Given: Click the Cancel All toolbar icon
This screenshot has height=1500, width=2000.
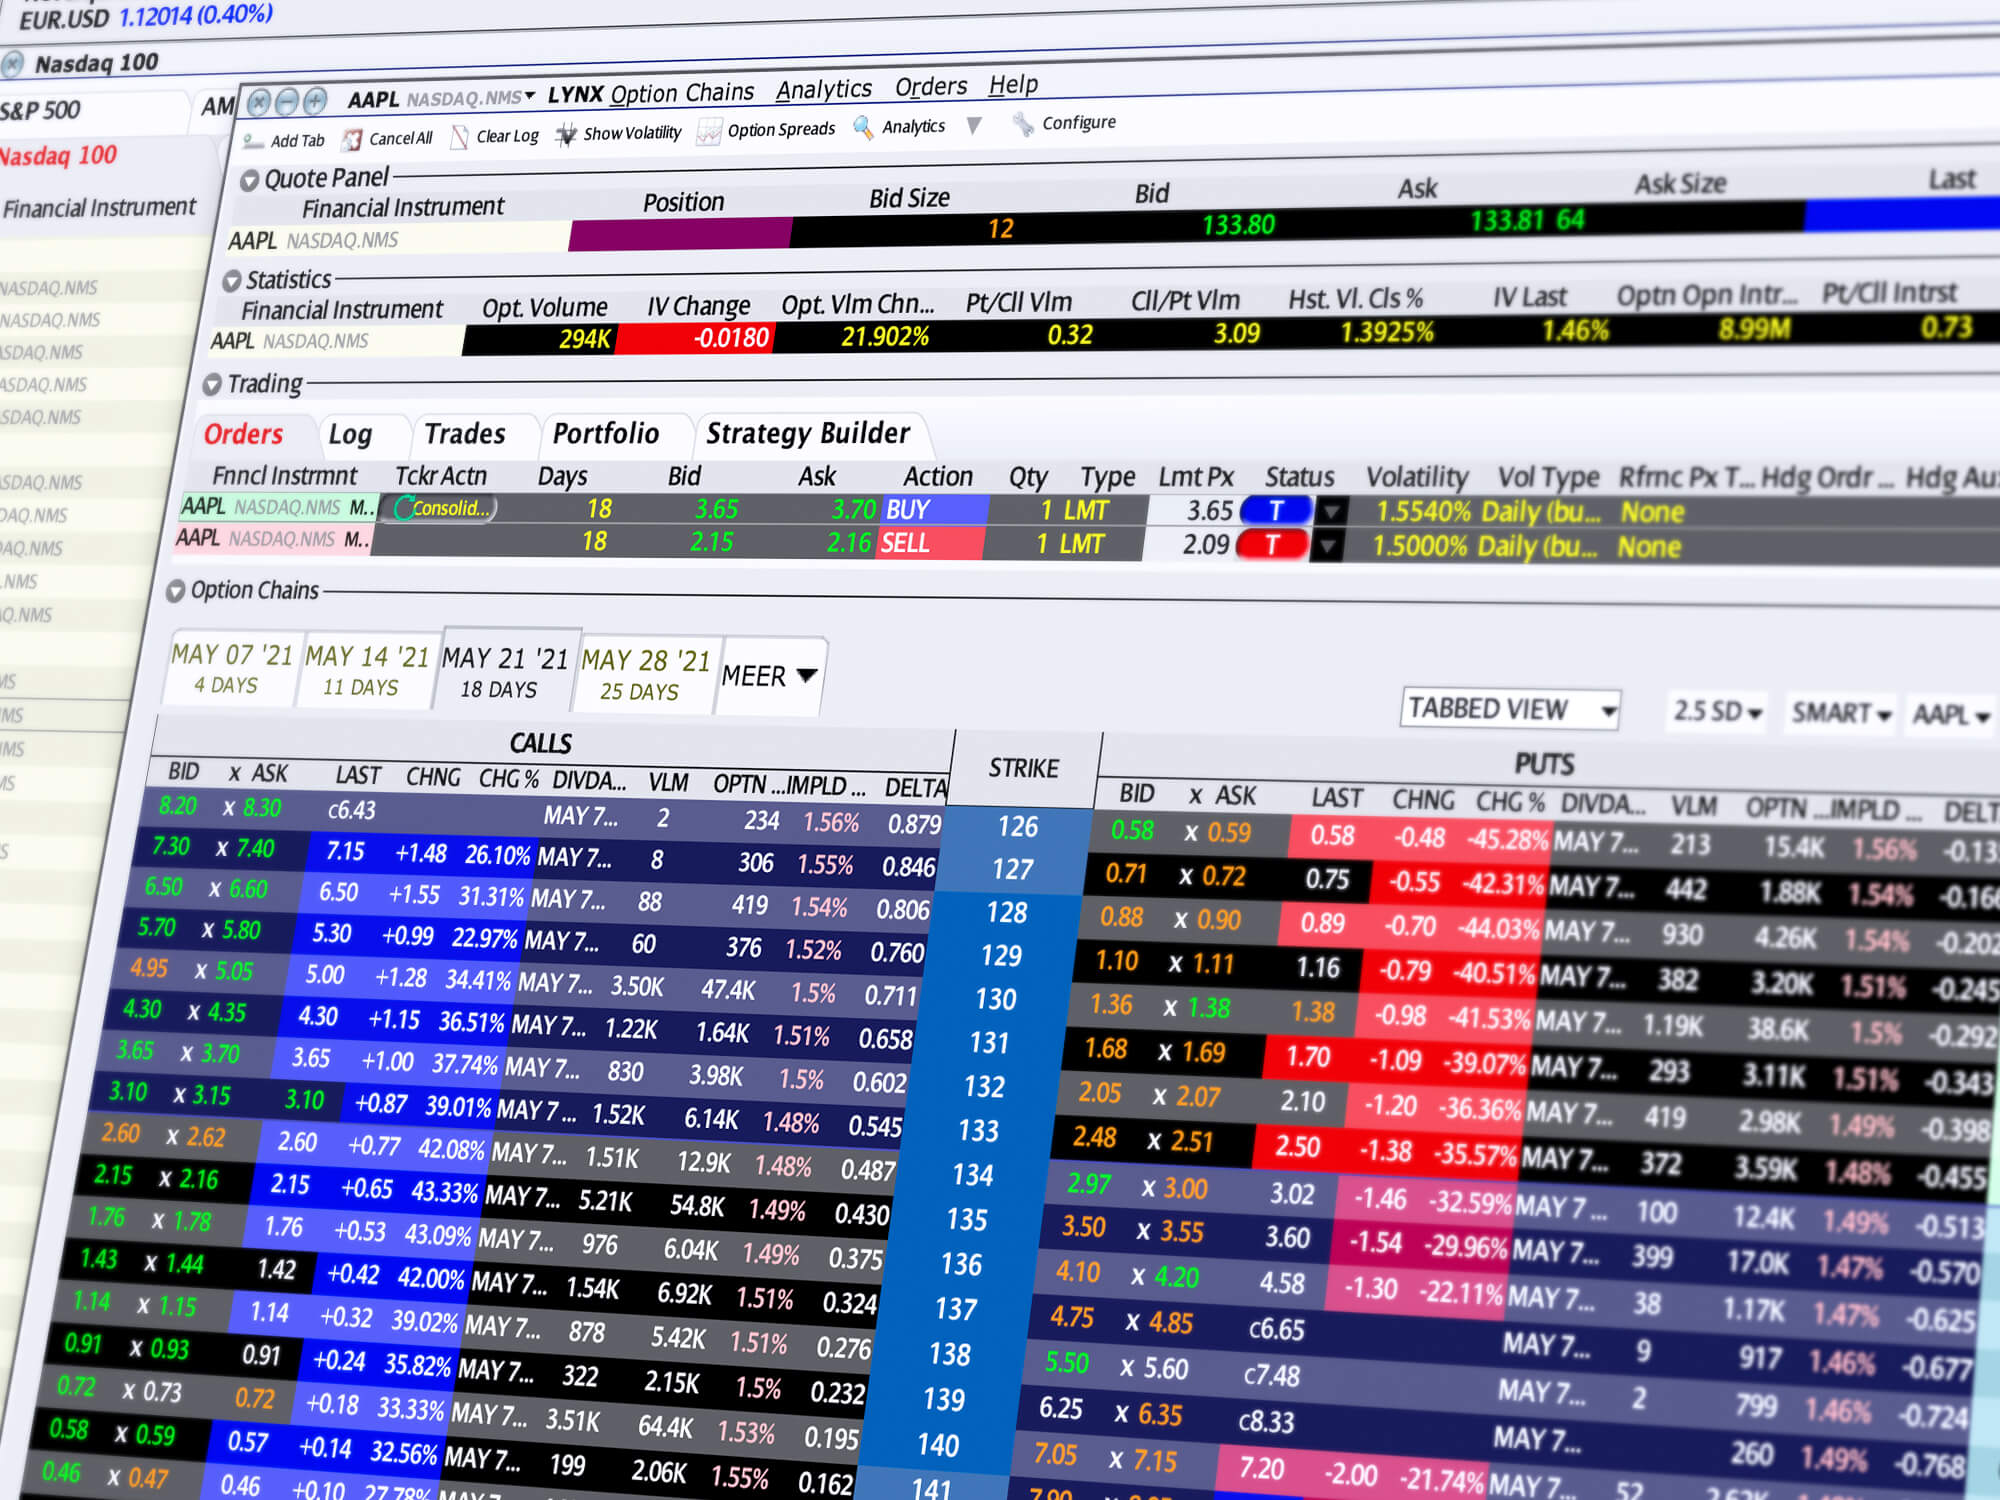Looking at the screenshot, I should pyautogui.click(x=352, y=139).
